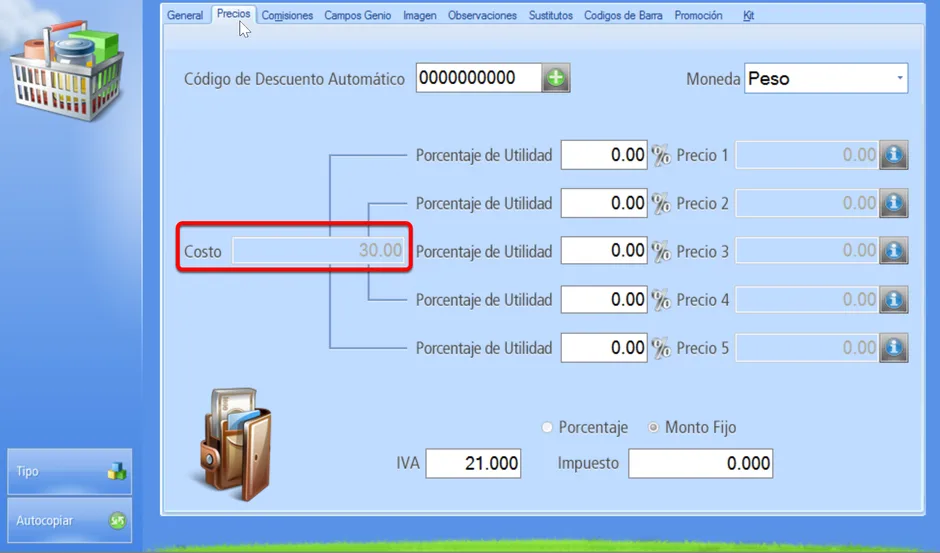The height and width of the screenshot is (553, 940).
Task: Click the Precio 5 value field
Action: (x=807, y=348)
